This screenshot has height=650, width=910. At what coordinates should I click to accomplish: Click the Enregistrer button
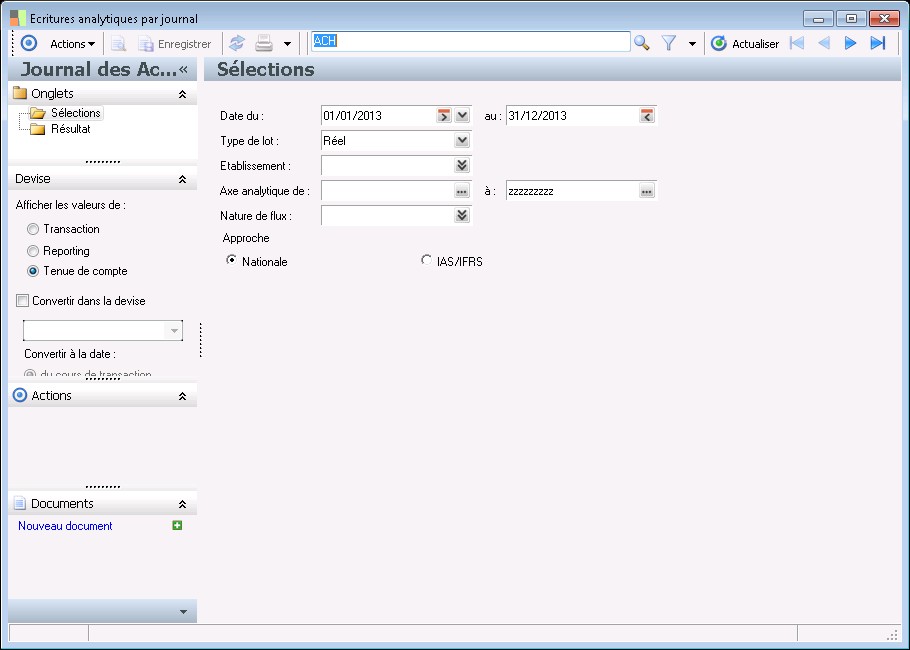click(x=175, y=44)
